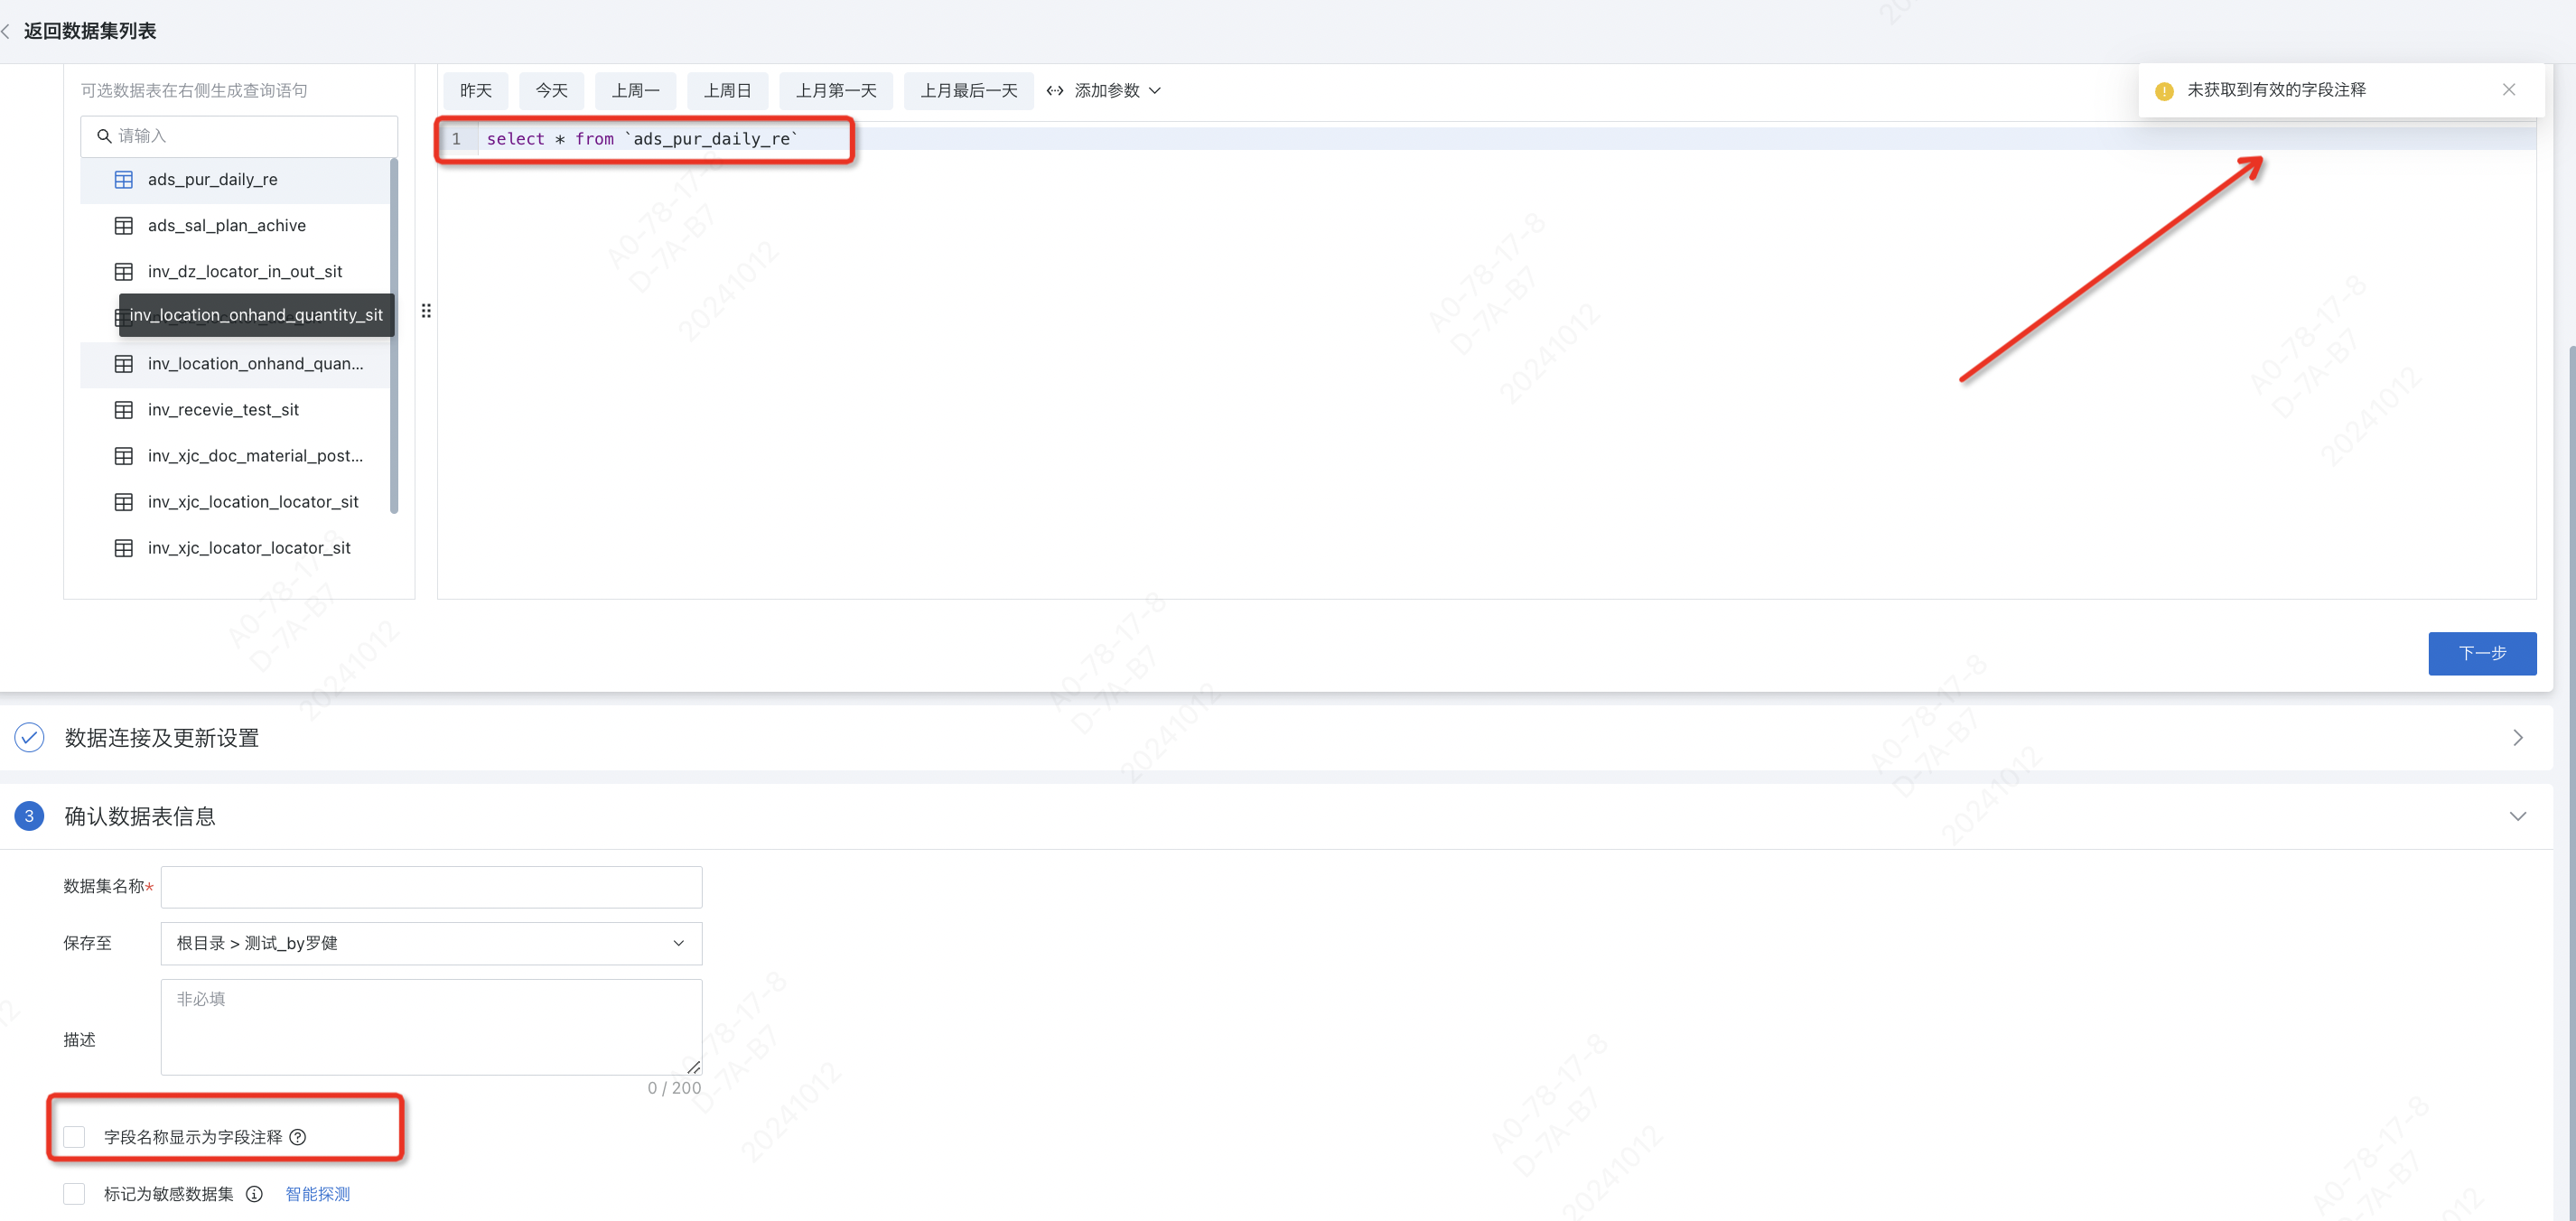This screenshot has height=1221, width=2576.
Task: Open the 保存至 folder dropdown
Action: 431,943
